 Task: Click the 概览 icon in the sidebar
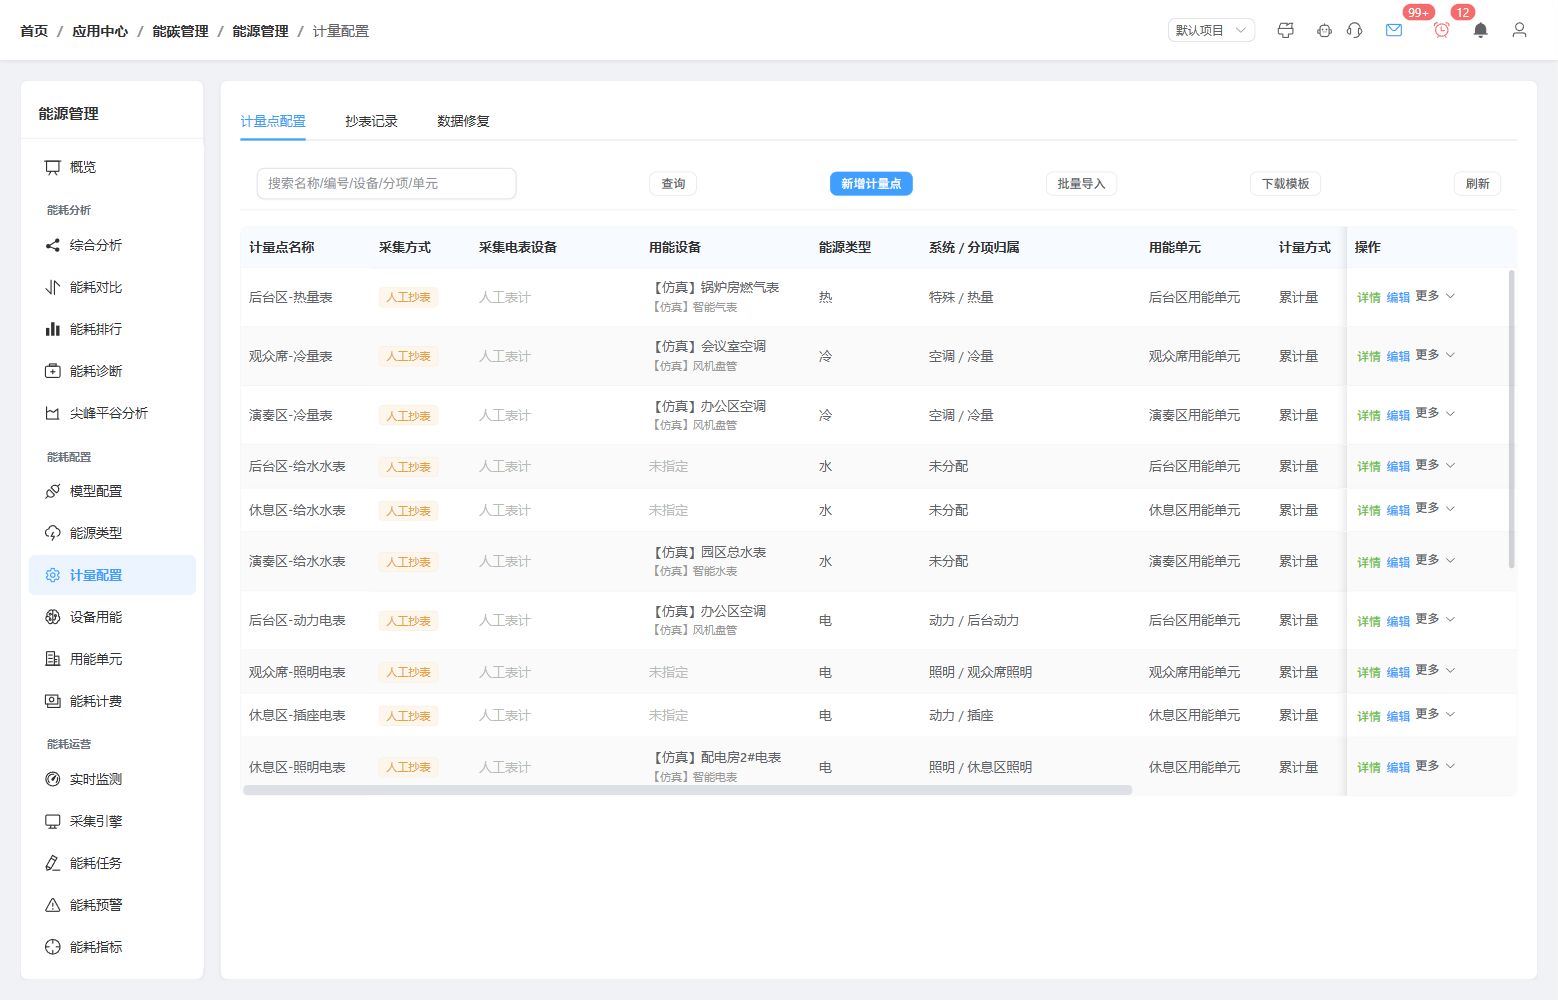tap(53, 167)
